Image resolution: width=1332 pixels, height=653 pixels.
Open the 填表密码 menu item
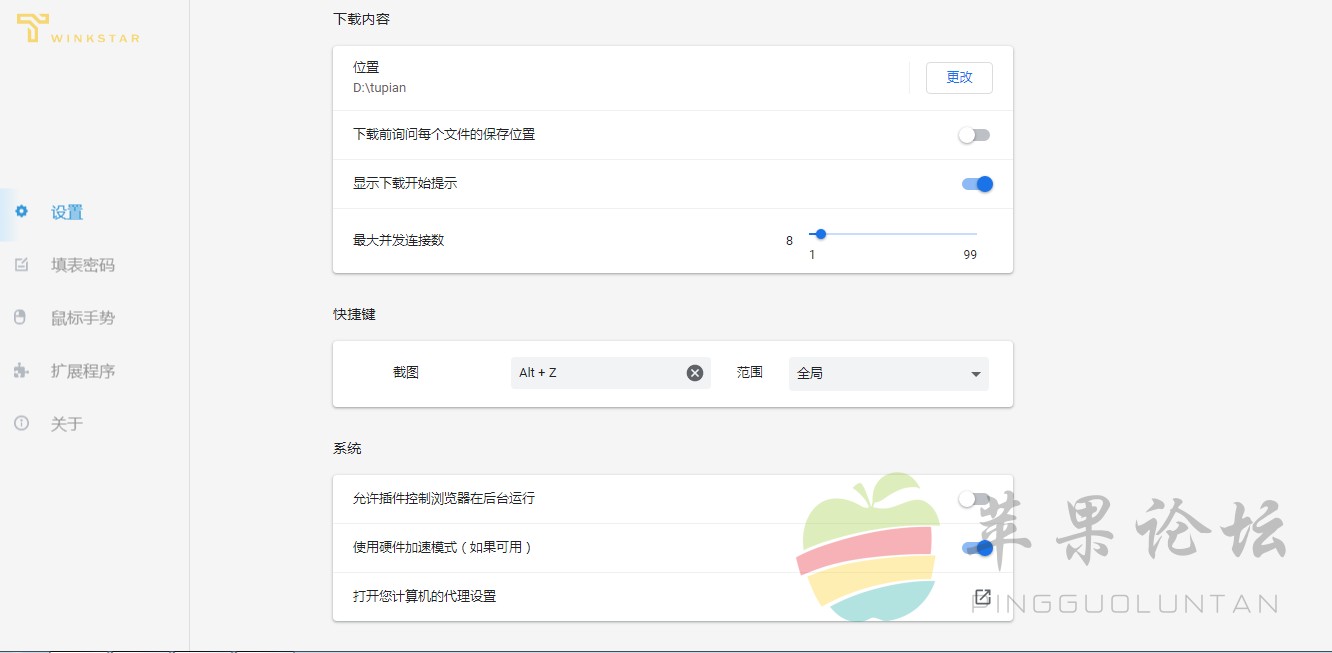[x=83, y=265]
